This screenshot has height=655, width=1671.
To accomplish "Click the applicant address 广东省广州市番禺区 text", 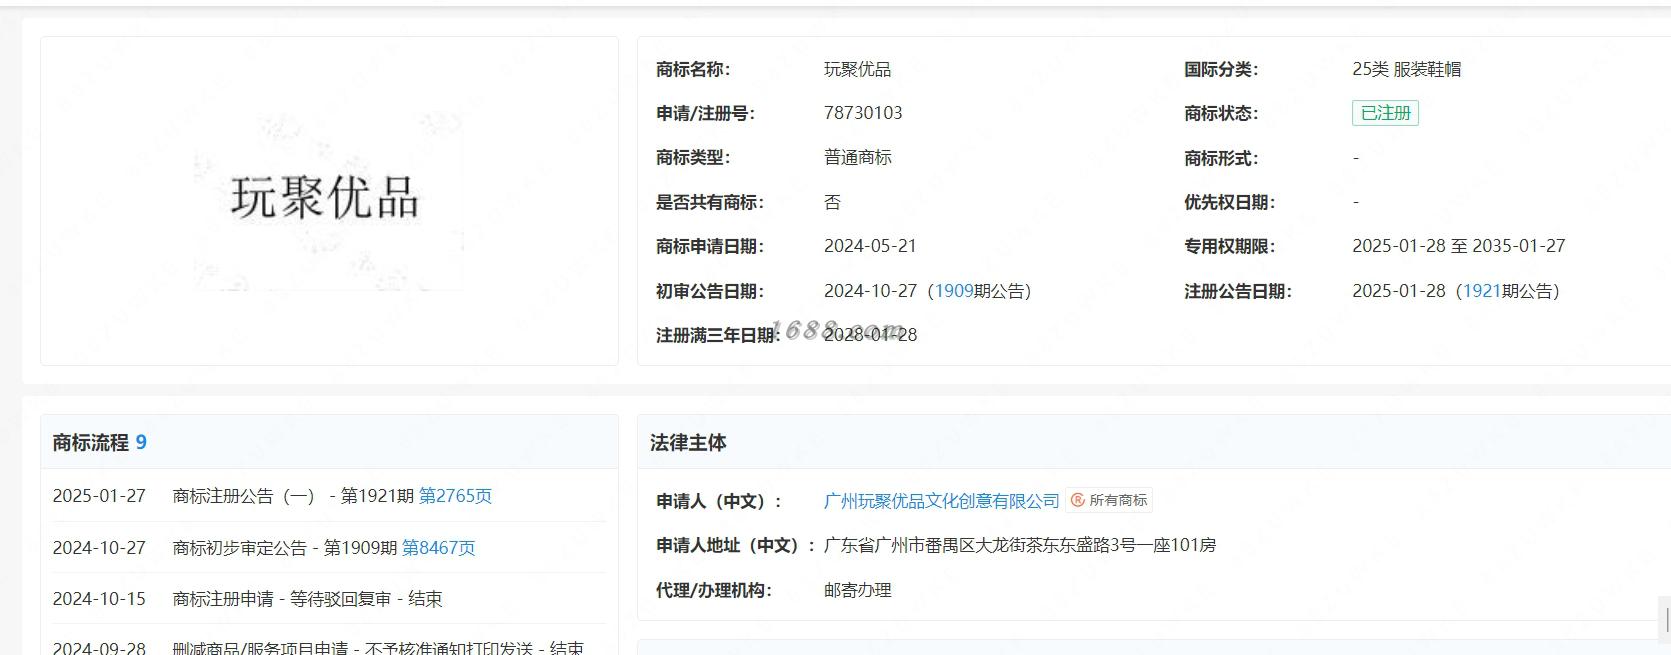I will (1019, 545).
